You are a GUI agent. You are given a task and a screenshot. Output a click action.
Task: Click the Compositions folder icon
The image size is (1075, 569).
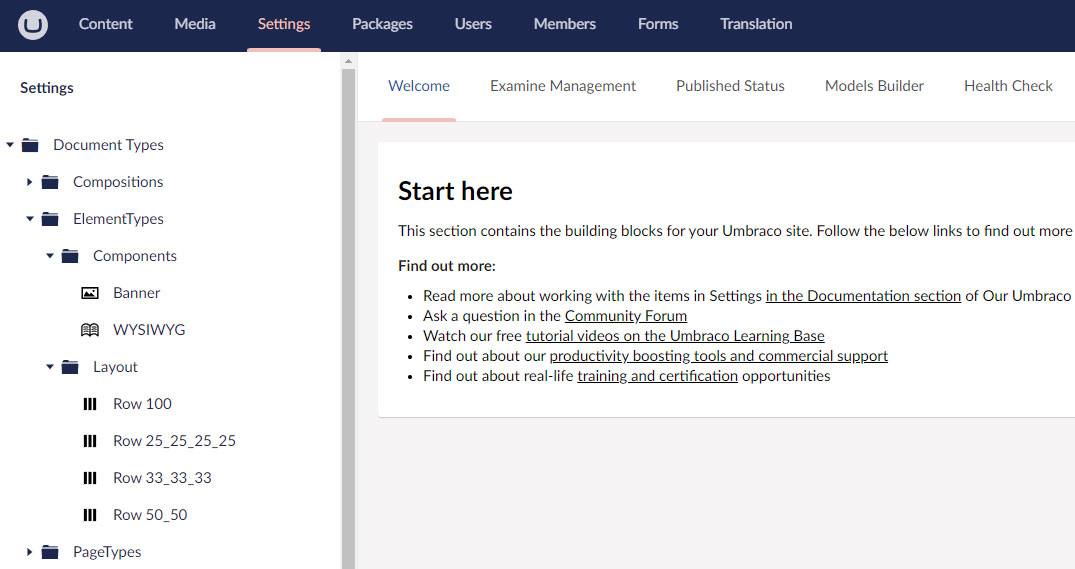point(50,182)
